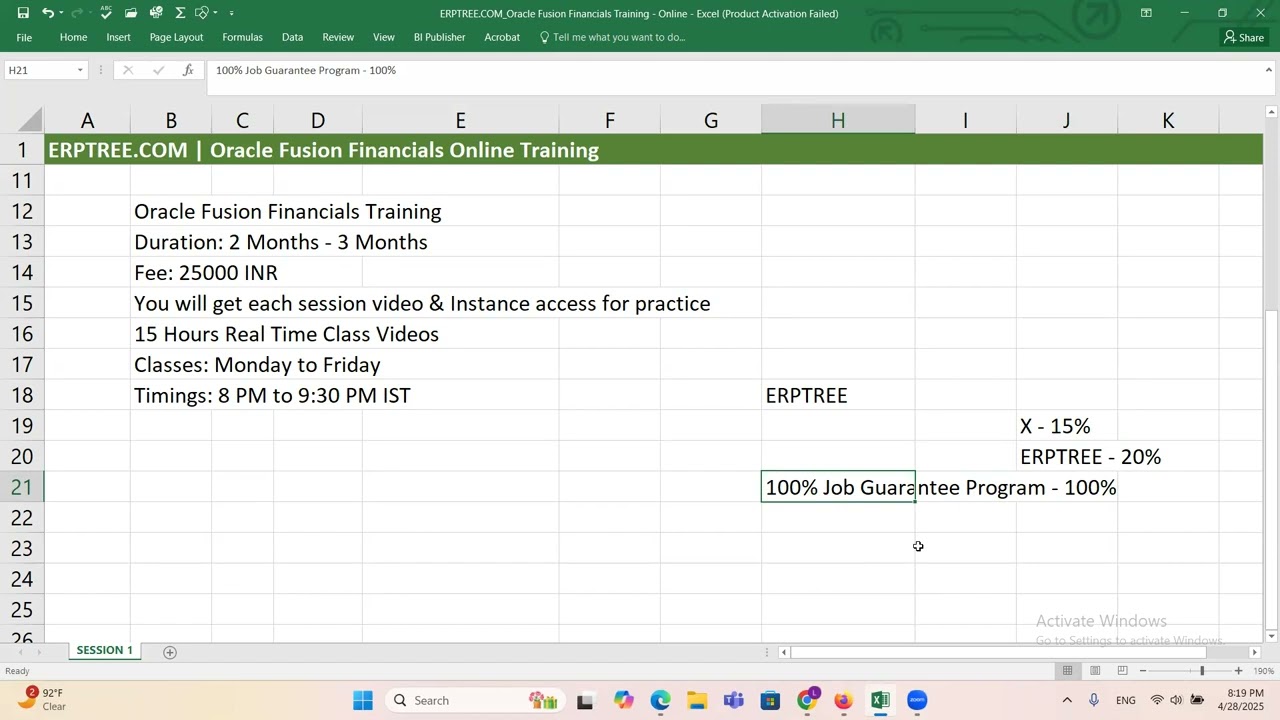Go to the Data tab
This screenshot has height=720, width=1280.
(292, 37)
